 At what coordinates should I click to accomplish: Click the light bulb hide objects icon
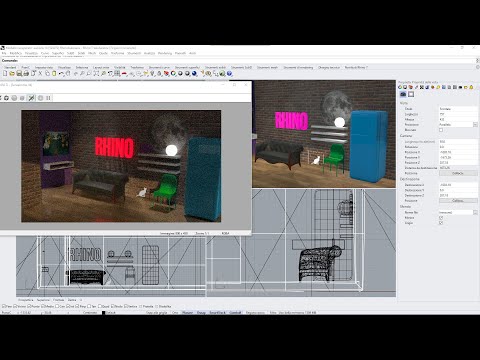tap(152, 73)
